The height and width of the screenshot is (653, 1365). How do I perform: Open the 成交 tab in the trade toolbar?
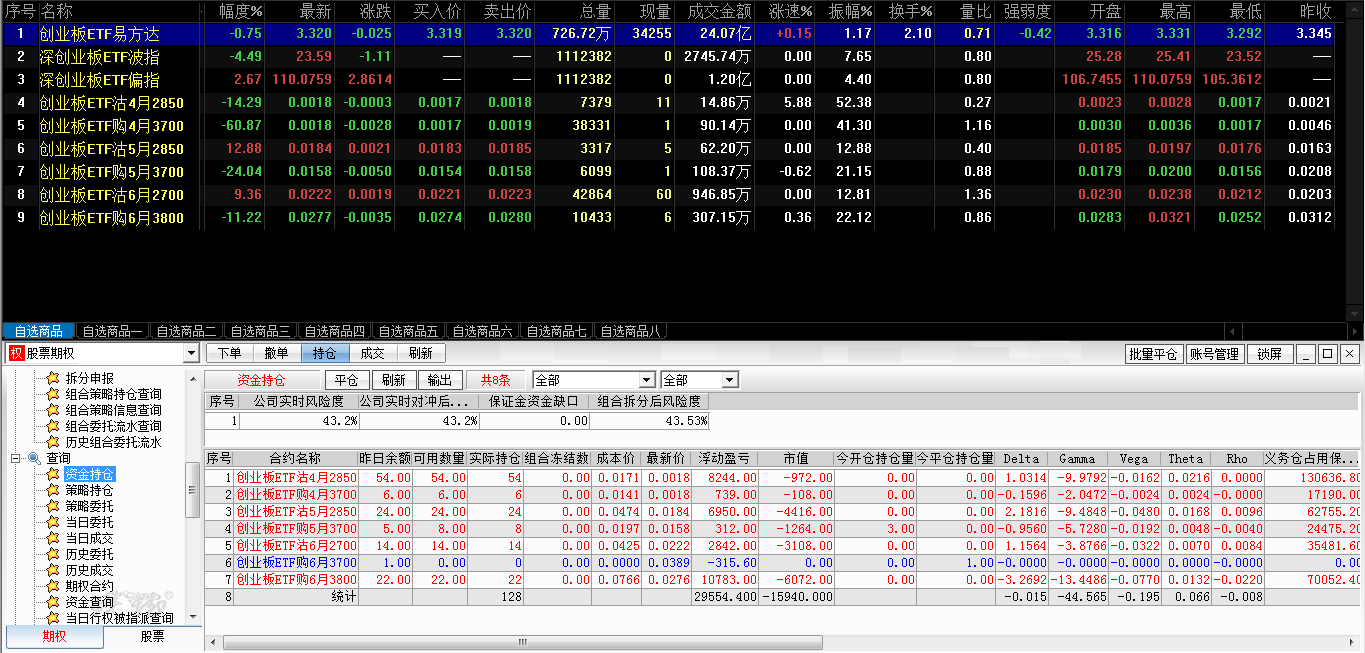[x=372, y=353]
